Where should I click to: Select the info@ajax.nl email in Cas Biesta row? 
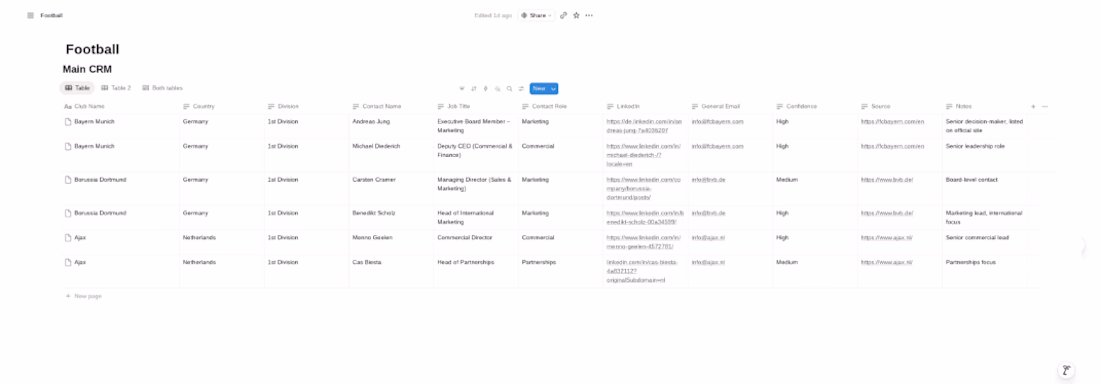coord(709,262)
